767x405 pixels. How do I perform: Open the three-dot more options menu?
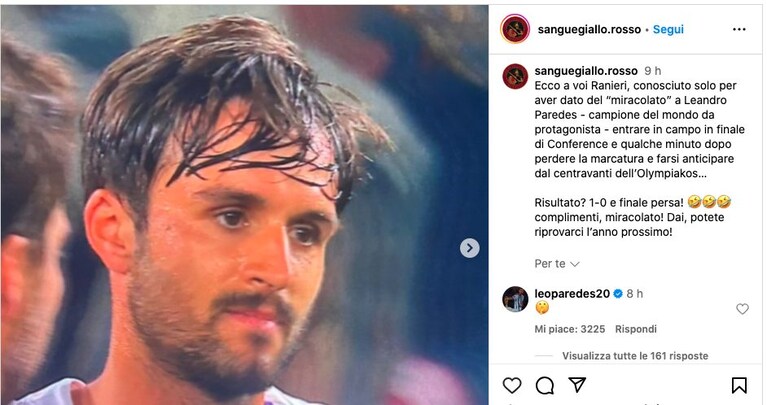[739, 29]
